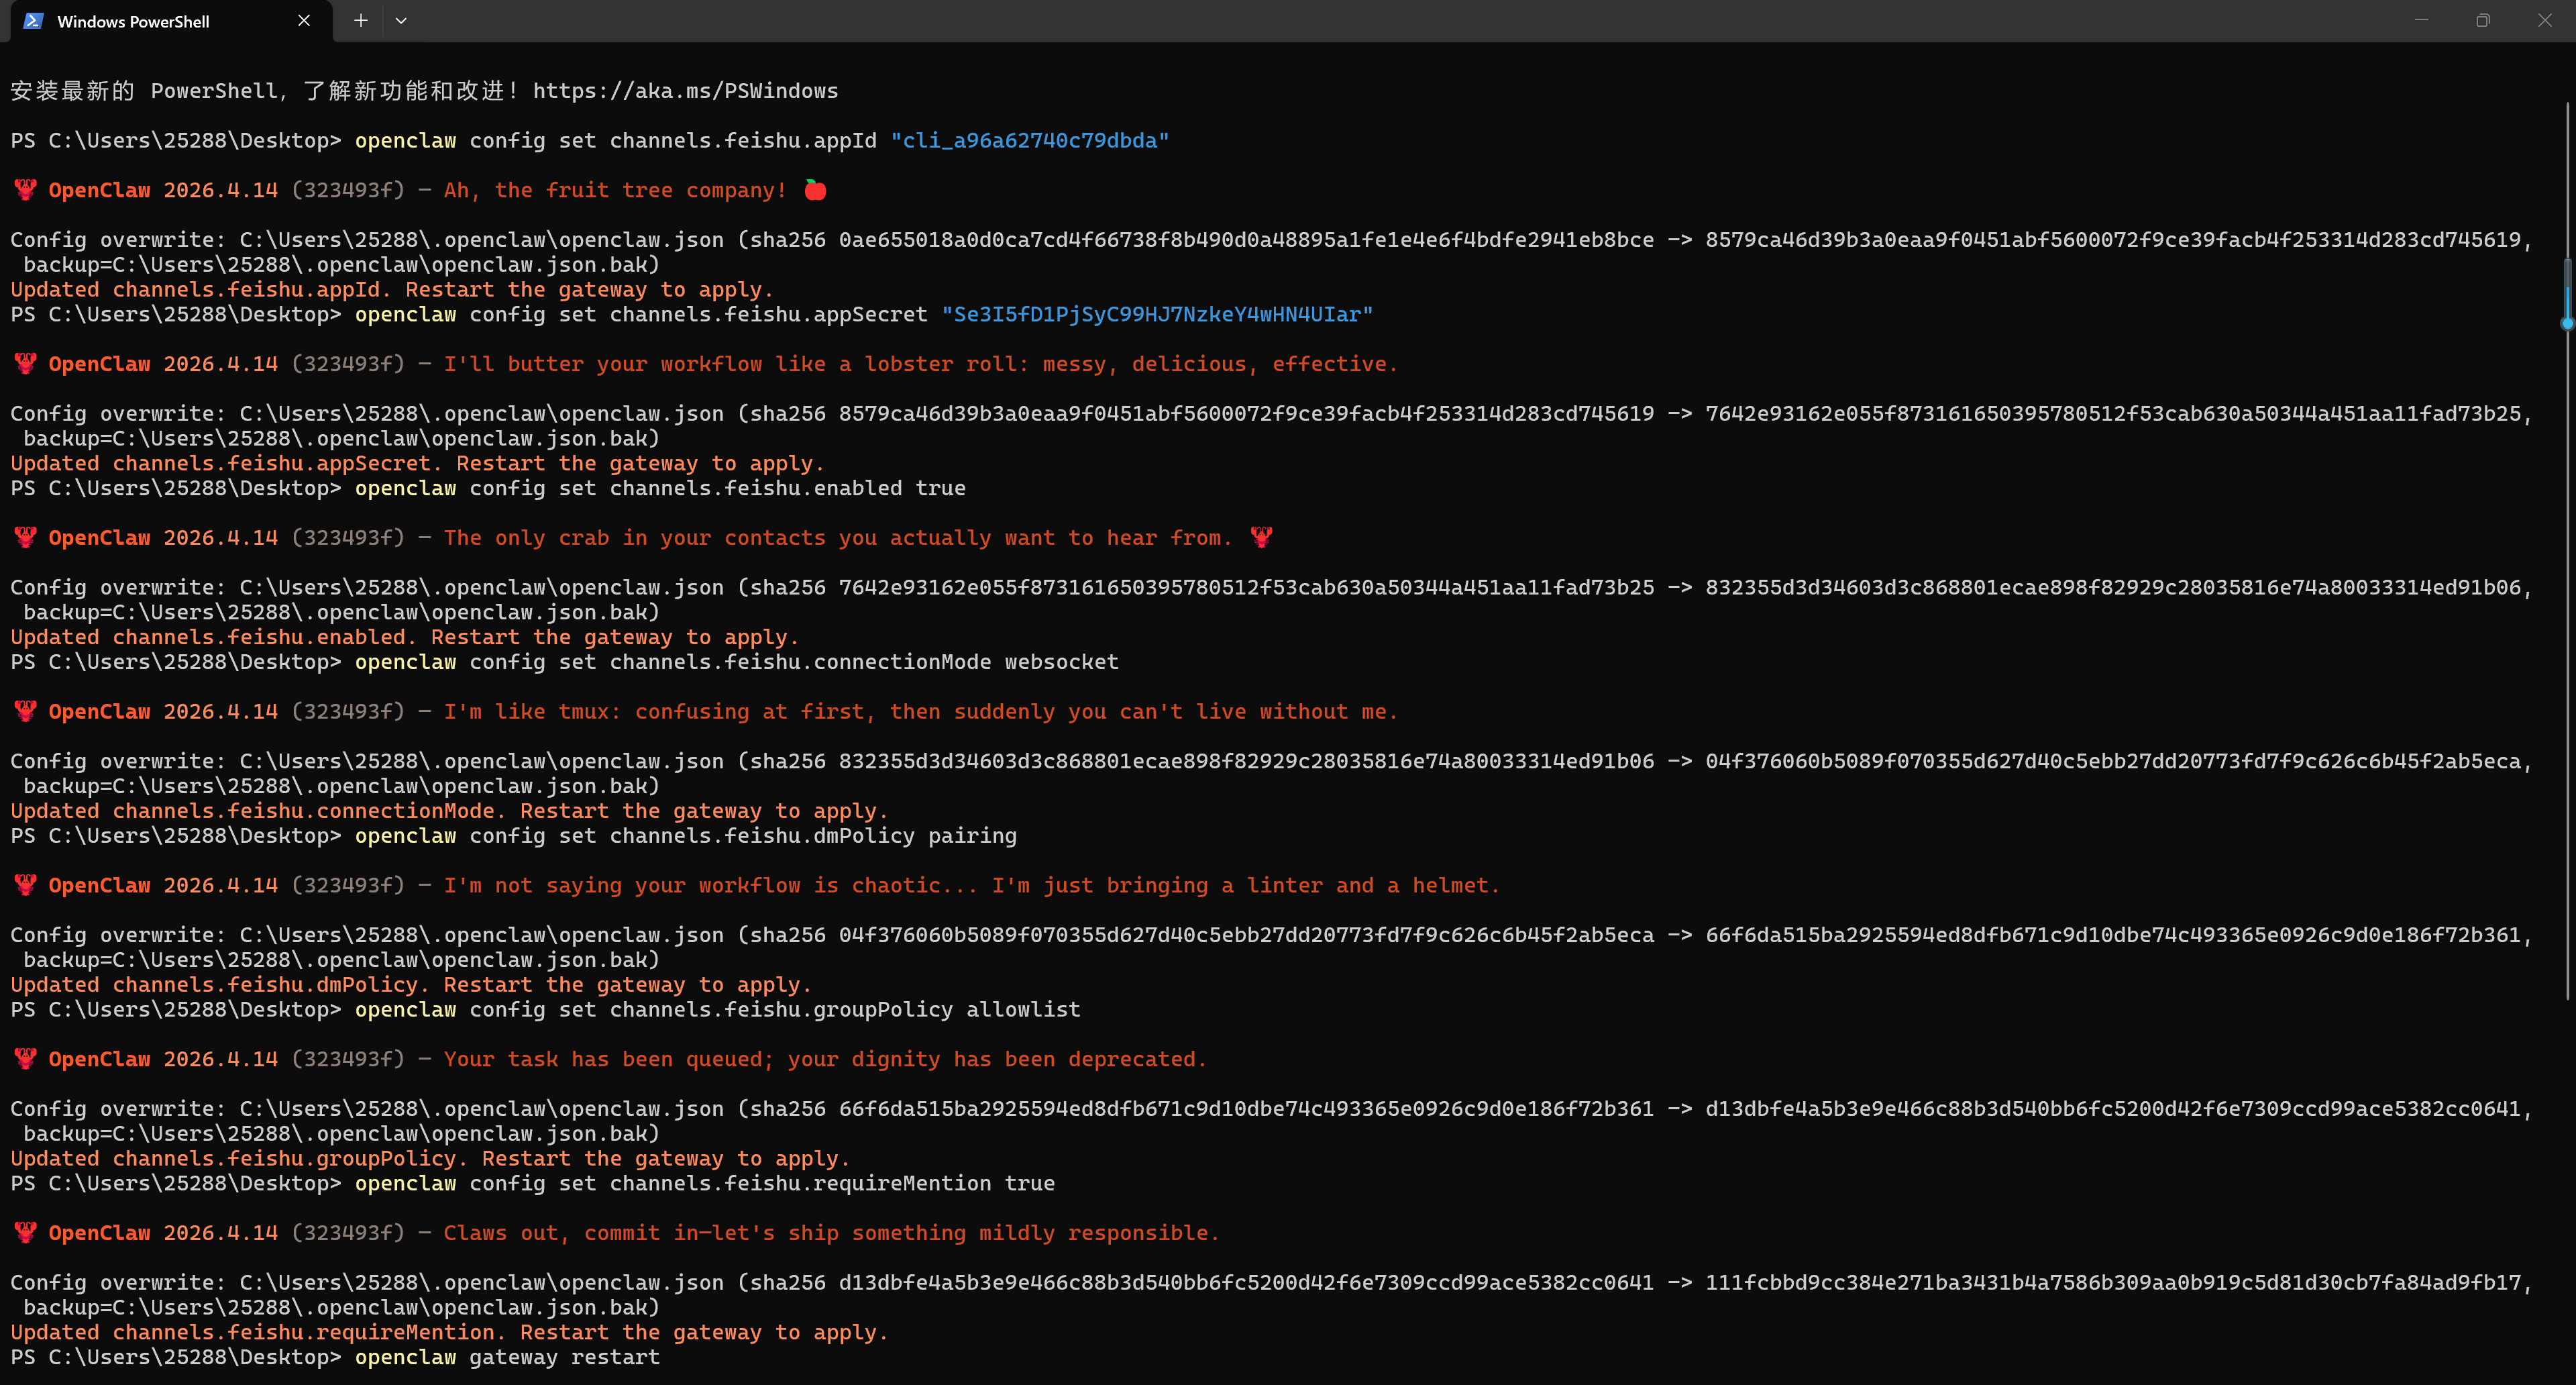2576x1385 pixels.
Task: Select the Windows PowerShell tab
Action: click(x=133, y=22)
